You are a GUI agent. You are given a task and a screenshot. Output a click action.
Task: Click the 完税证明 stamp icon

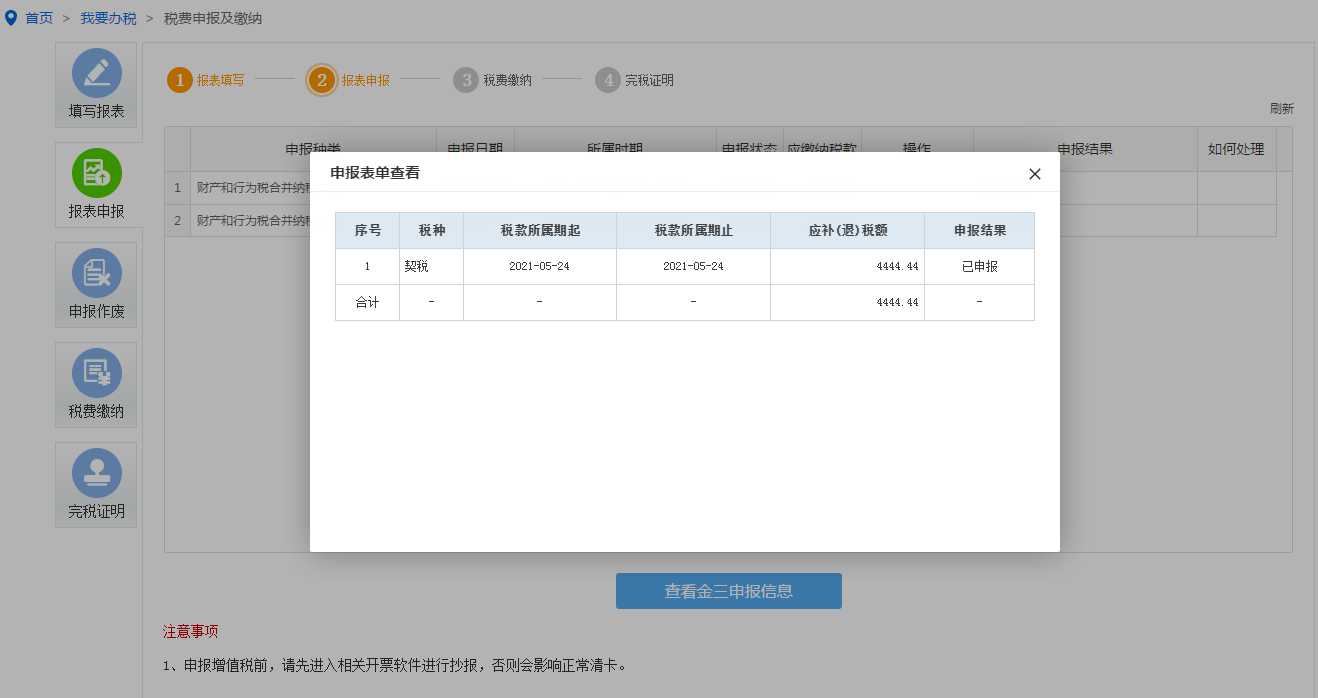[97, 473]
